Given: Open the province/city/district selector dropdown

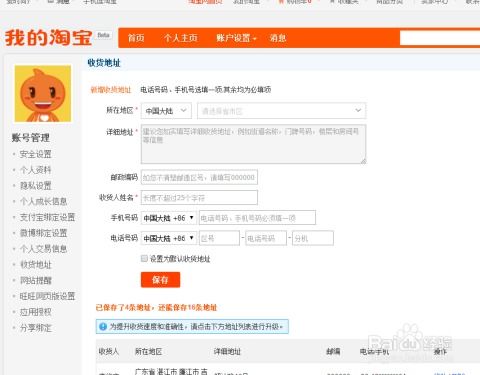Looking at the screenshot, I should (282, 111).
